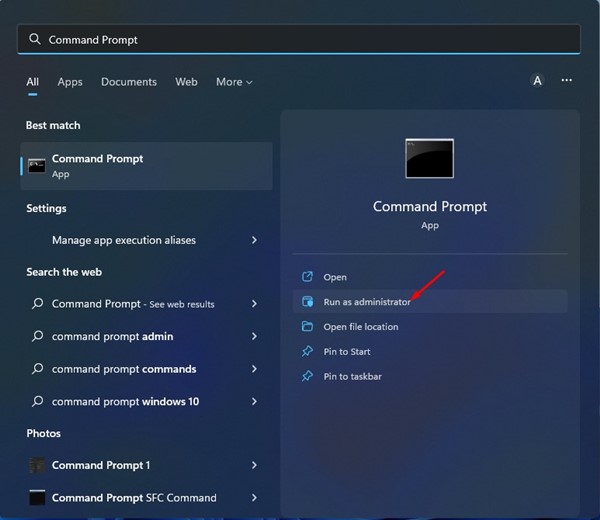The width and height of the screenshot is (600, 520).
Task: Click search icon beside command prompt commands
Action: pos(37,368)
